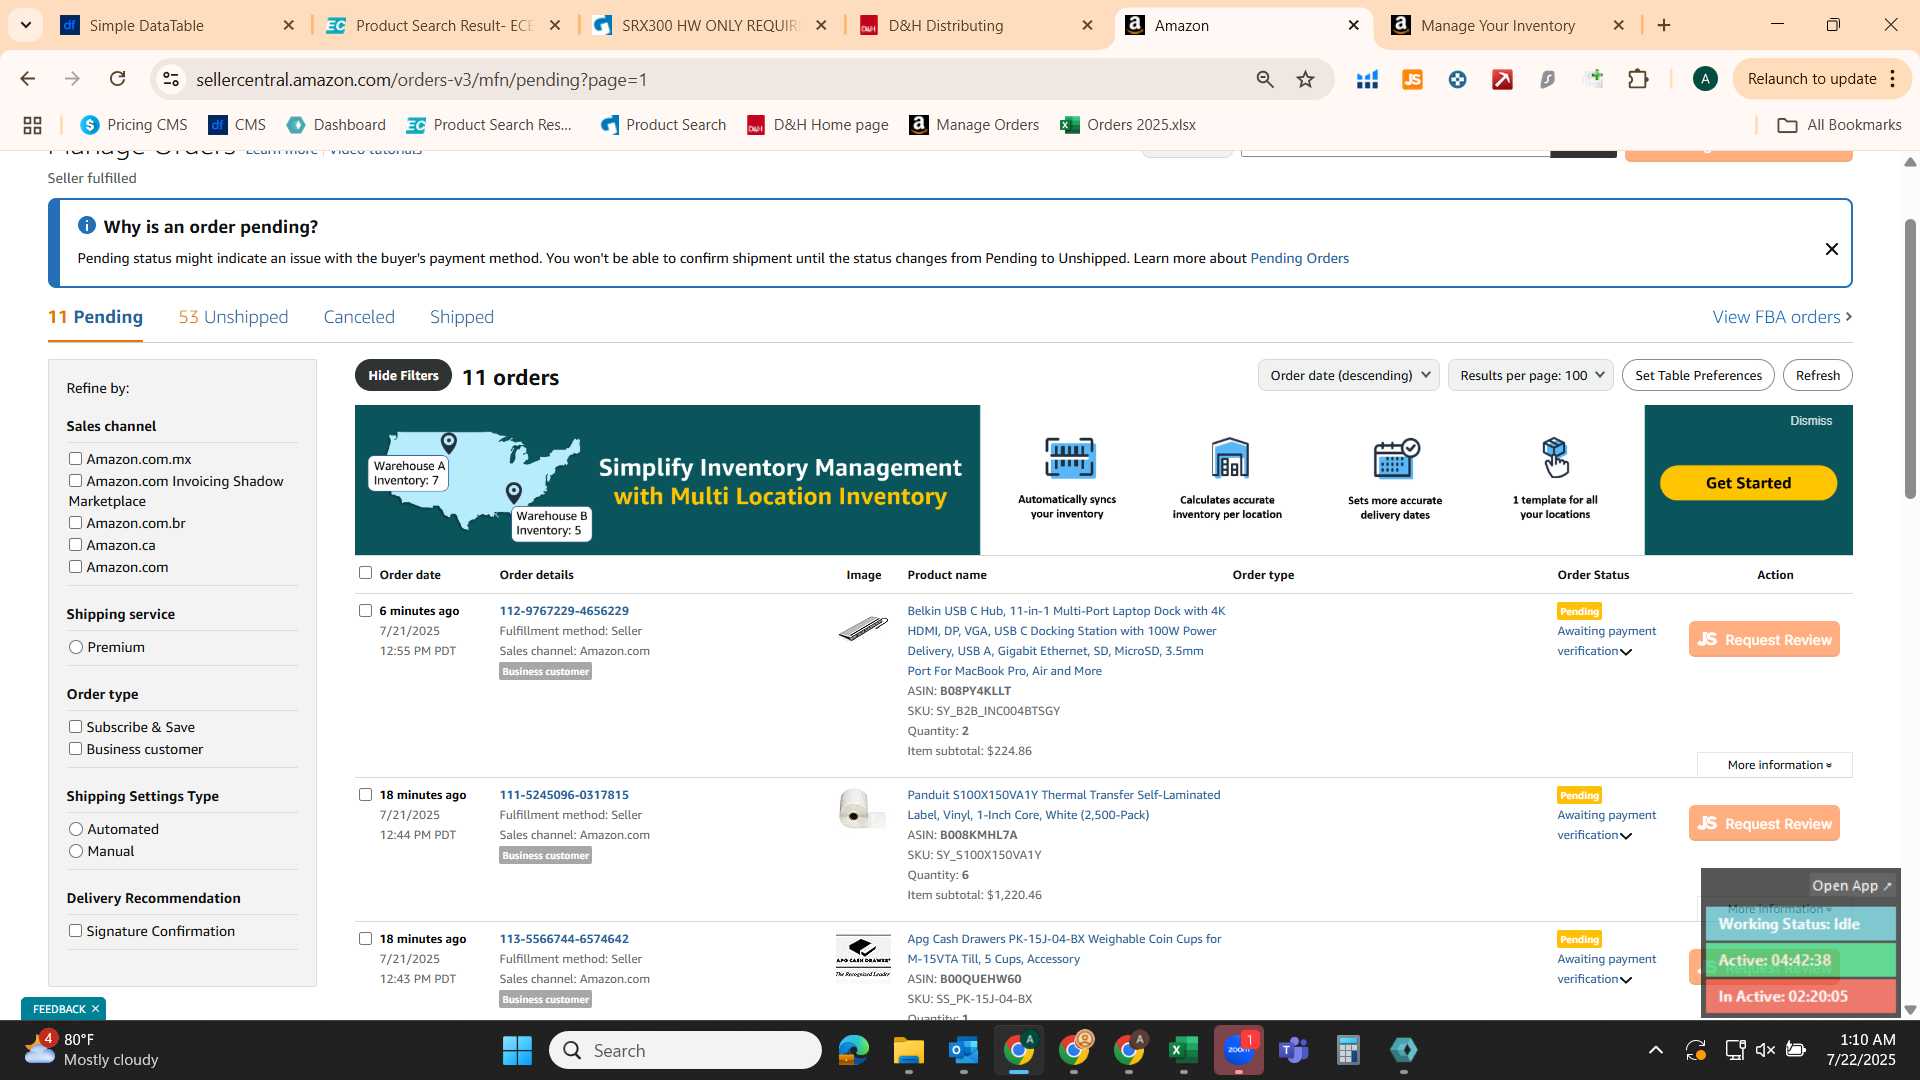Switch to D&H Distributing browser tab
The height and width of the screenshot is (1080, 1920).
[x=975, y=25]
